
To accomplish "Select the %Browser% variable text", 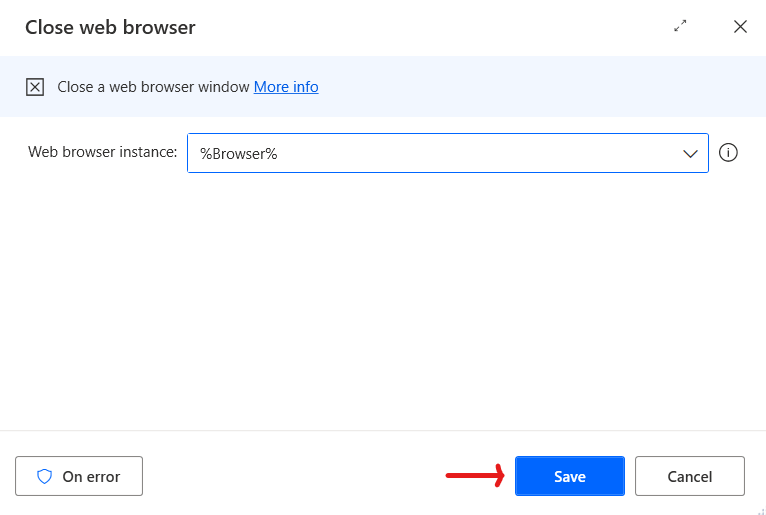I will (x=238, y=154).
